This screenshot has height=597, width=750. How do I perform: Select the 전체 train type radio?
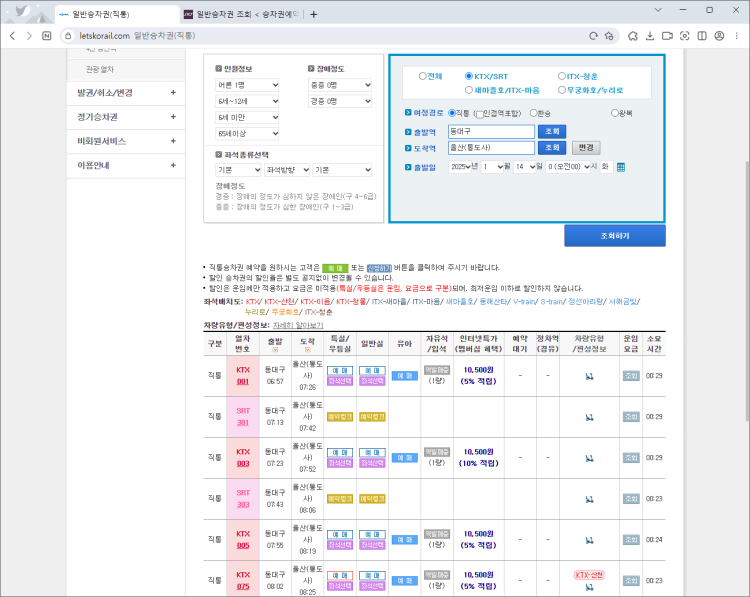pyautogui.click(x=422, y=76)
